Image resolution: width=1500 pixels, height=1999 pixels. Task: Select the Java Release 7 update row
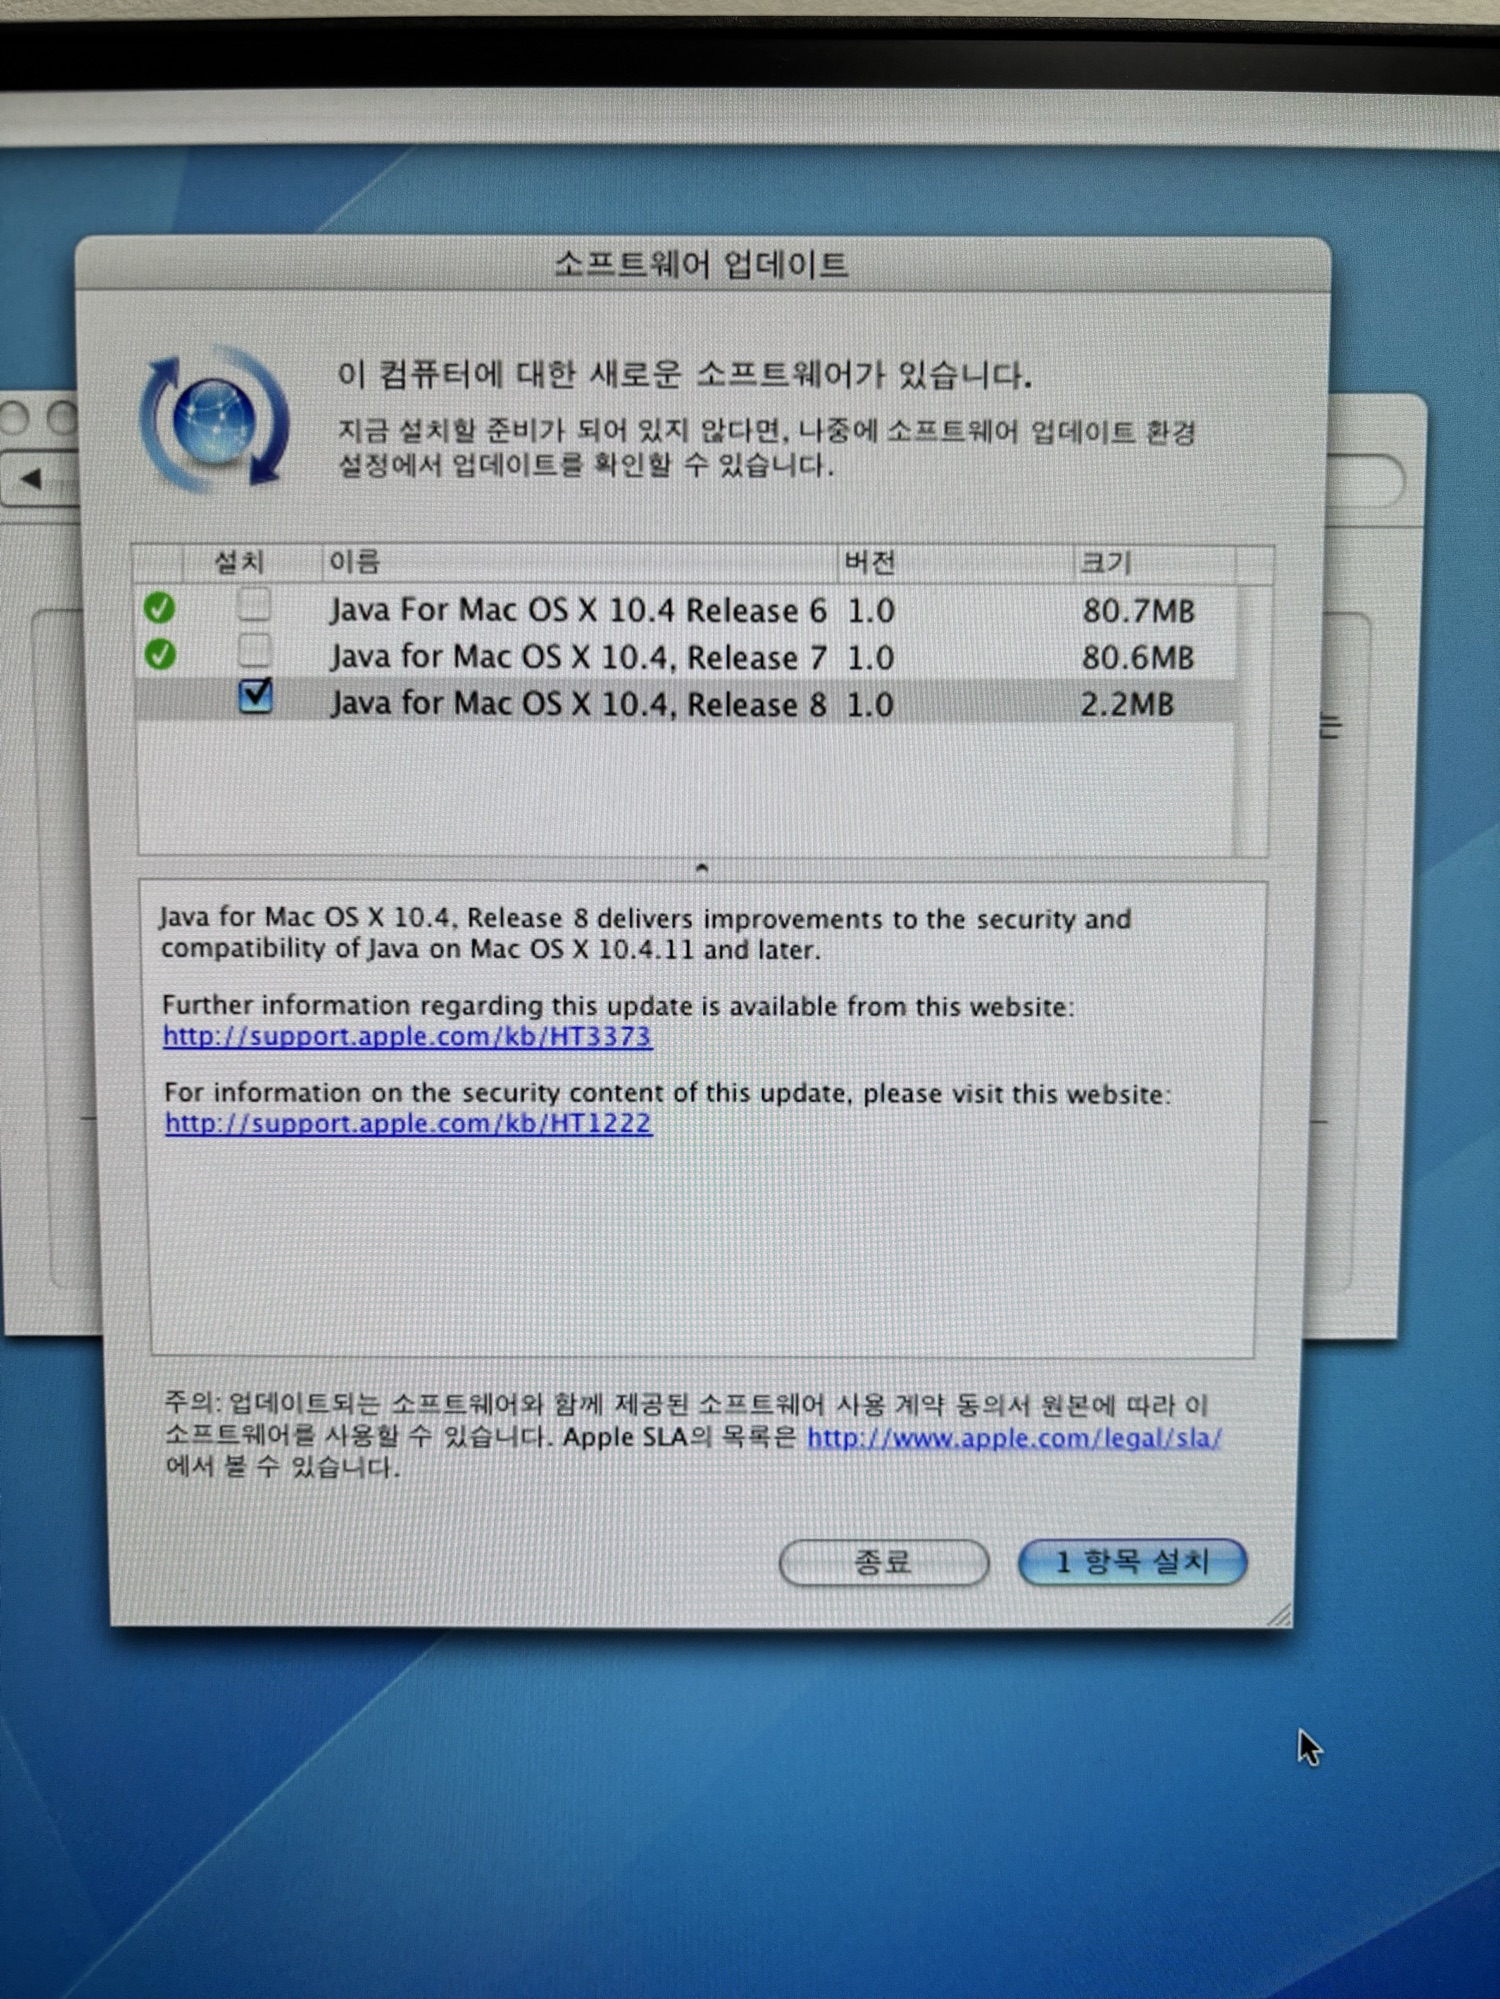tap(578, 657)
